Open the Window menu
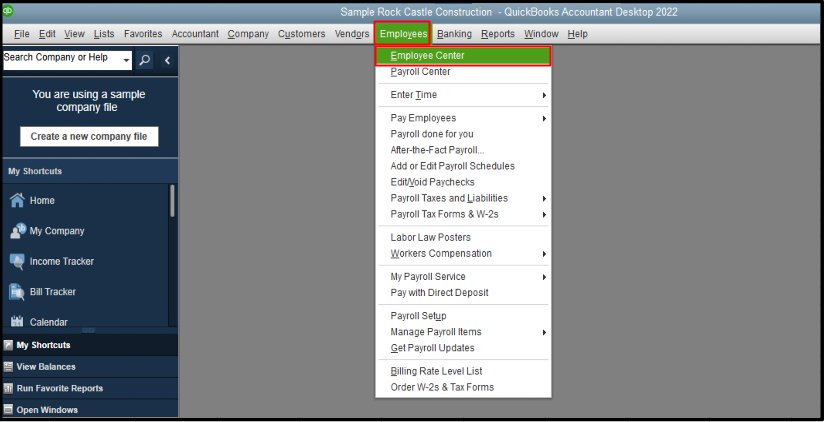 point(541,34)
